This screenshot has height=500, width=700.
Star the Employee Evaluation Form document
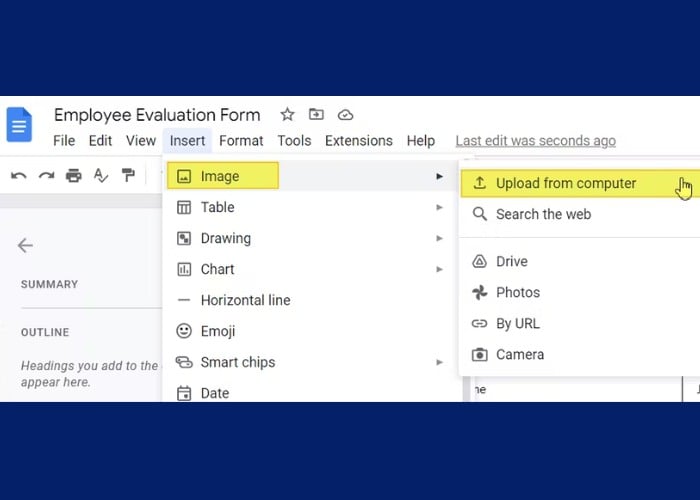click(287, 115)
